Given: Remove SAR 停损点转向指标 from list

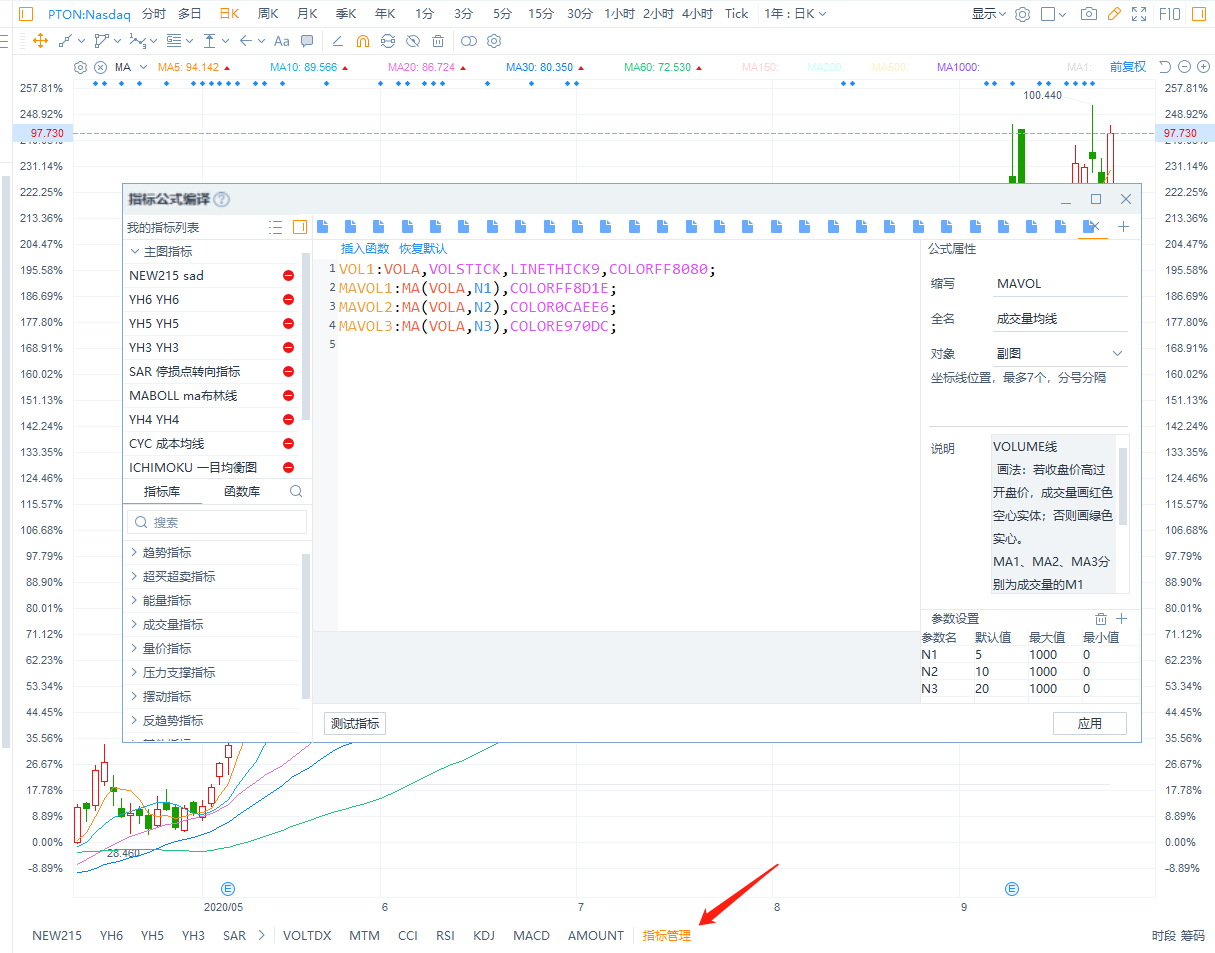Looking at the screenshot, I should pos(288,372).
